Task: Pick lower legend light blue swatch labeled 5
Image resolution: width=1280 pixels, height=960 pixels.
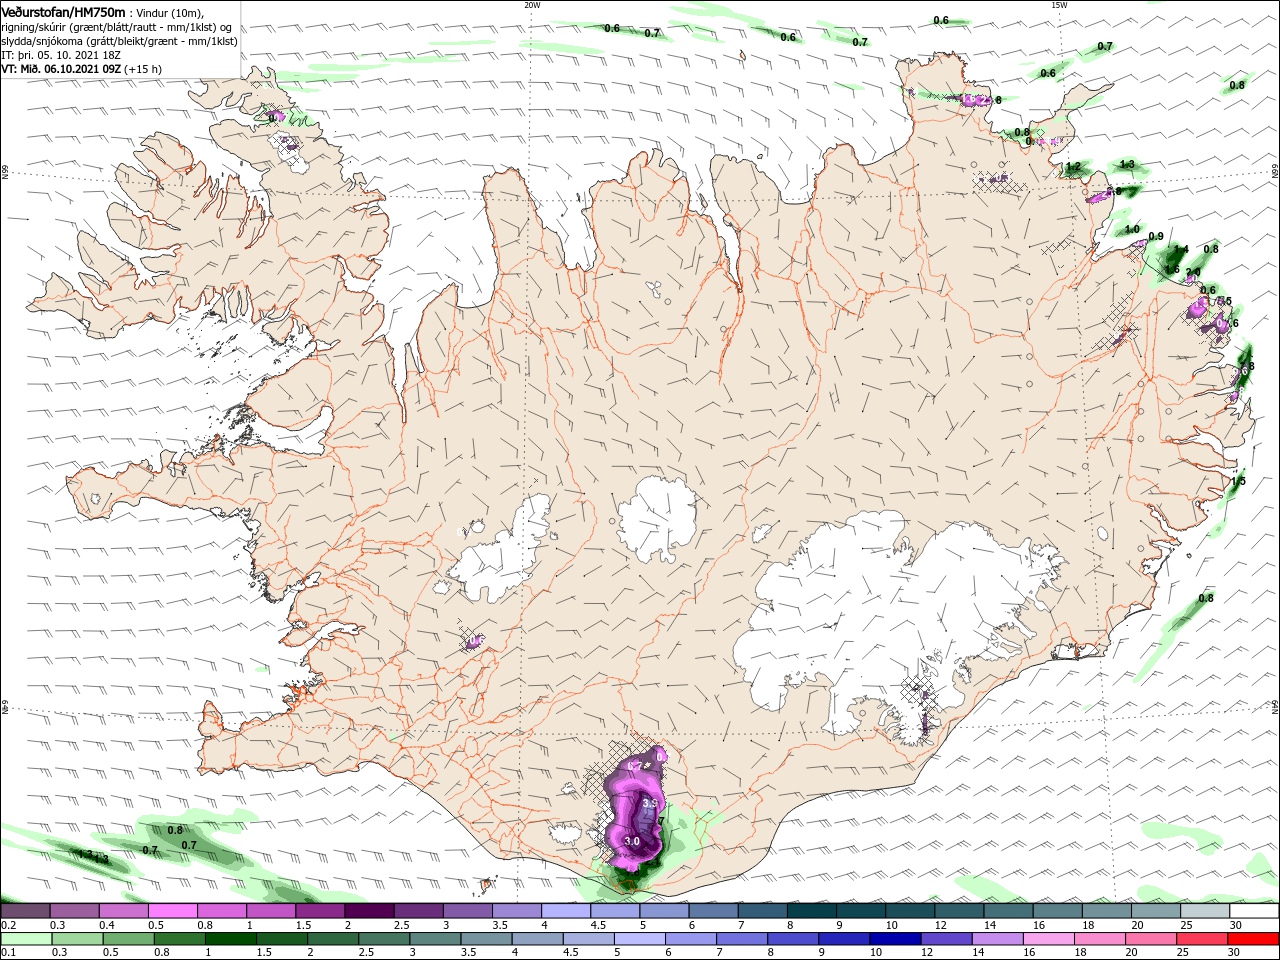Action: [x=640, y=939]
